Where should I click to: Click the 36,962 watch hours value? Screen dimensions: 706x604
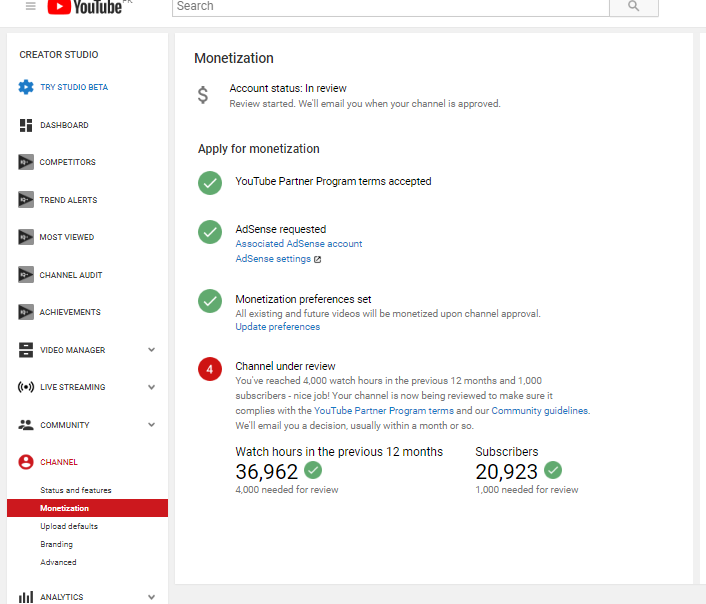[x=267, y=472]
